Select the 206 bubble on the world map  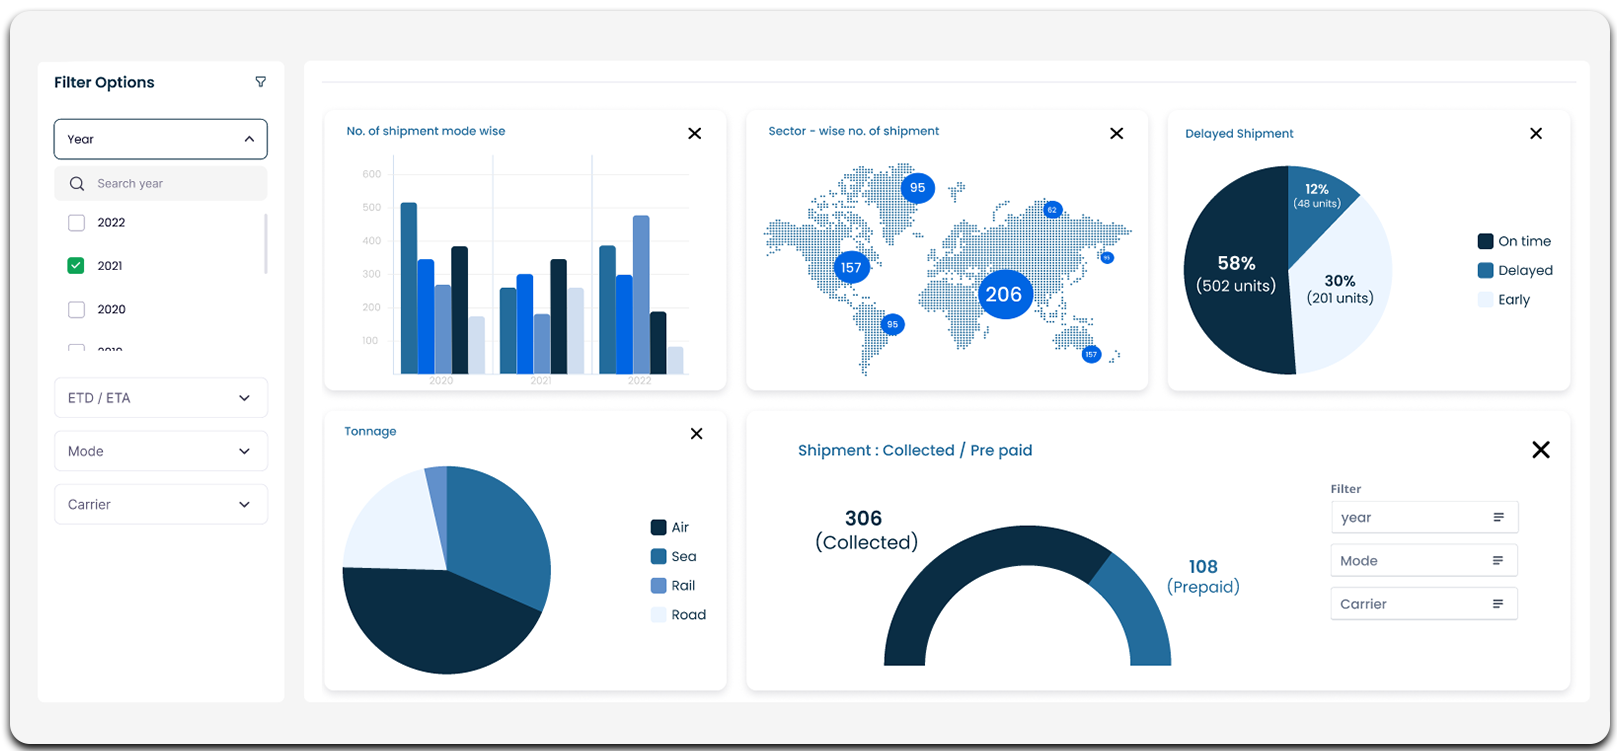click(x=1004, y=294)
